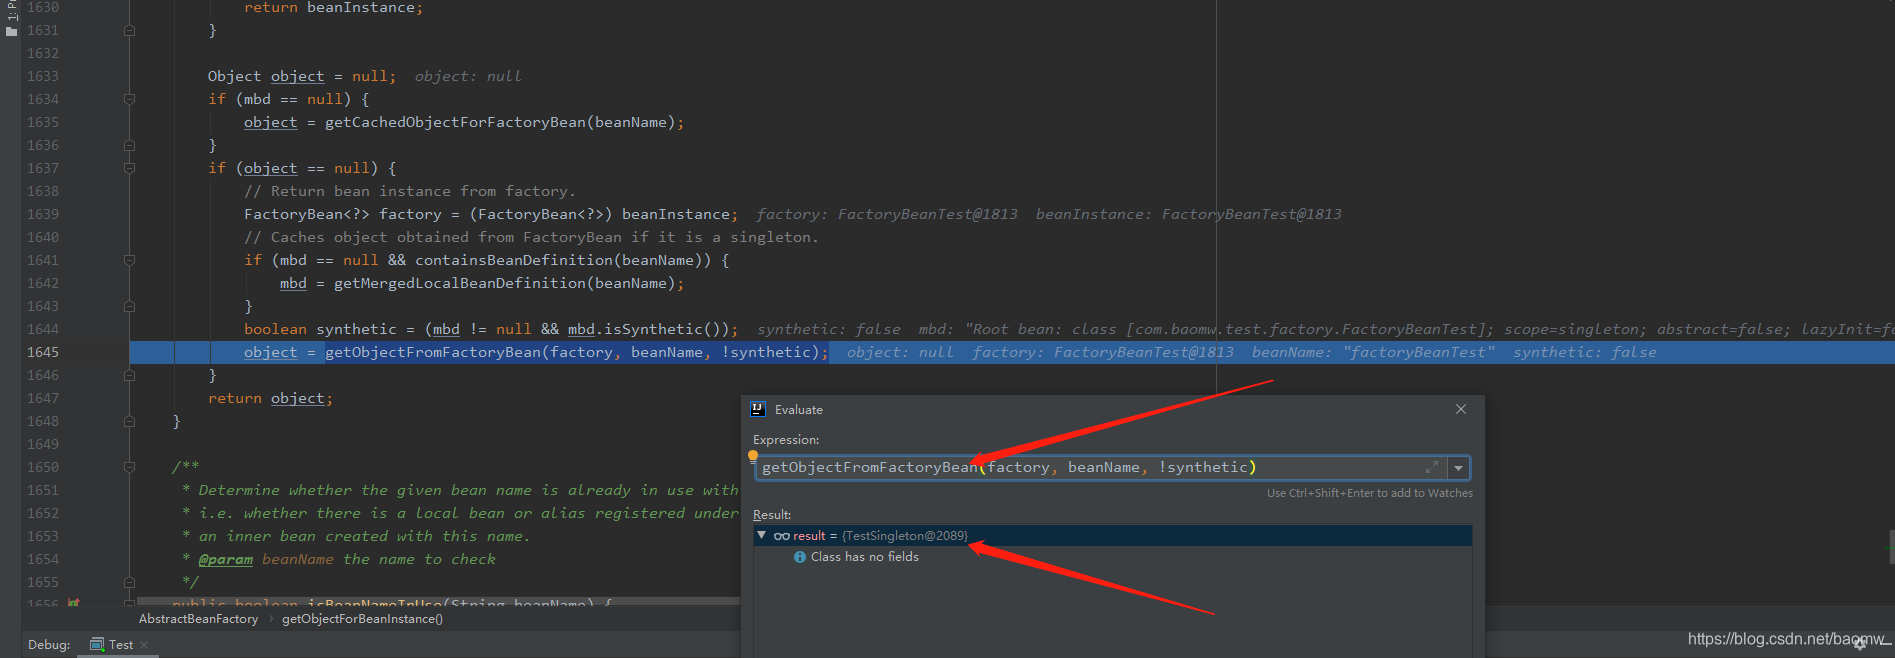
Task: Collapse the if block at line 1641
Action: pyautogui.click(x=129, y=260)
